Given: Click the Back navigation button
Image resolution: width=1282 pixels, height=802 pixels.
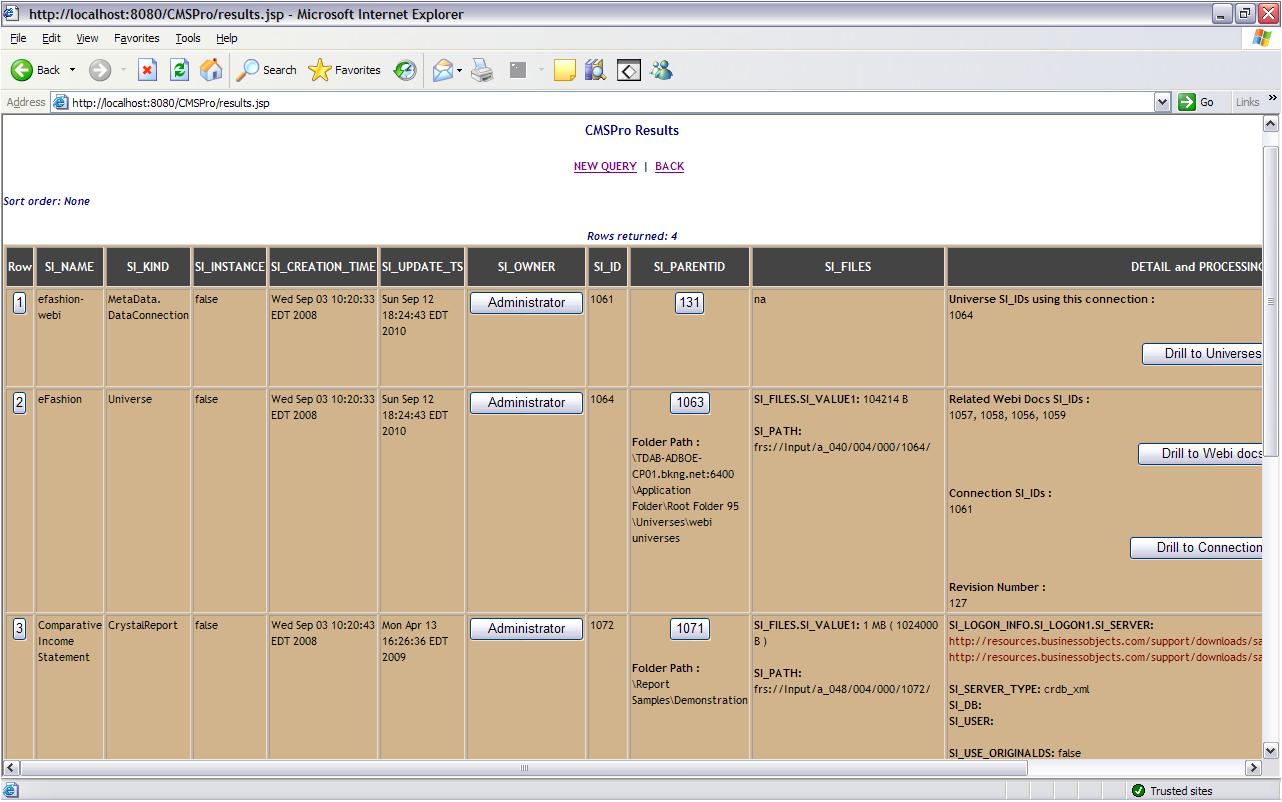Looking at the screenshot, I should 36,70.
